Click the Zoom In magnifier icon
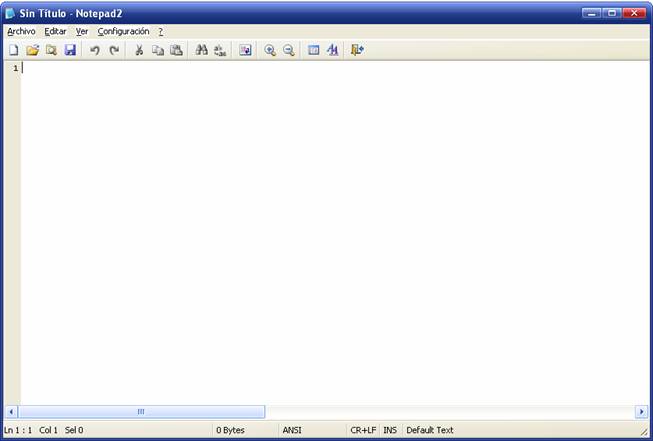Screen dimensions: 653x441 point(270,50)
